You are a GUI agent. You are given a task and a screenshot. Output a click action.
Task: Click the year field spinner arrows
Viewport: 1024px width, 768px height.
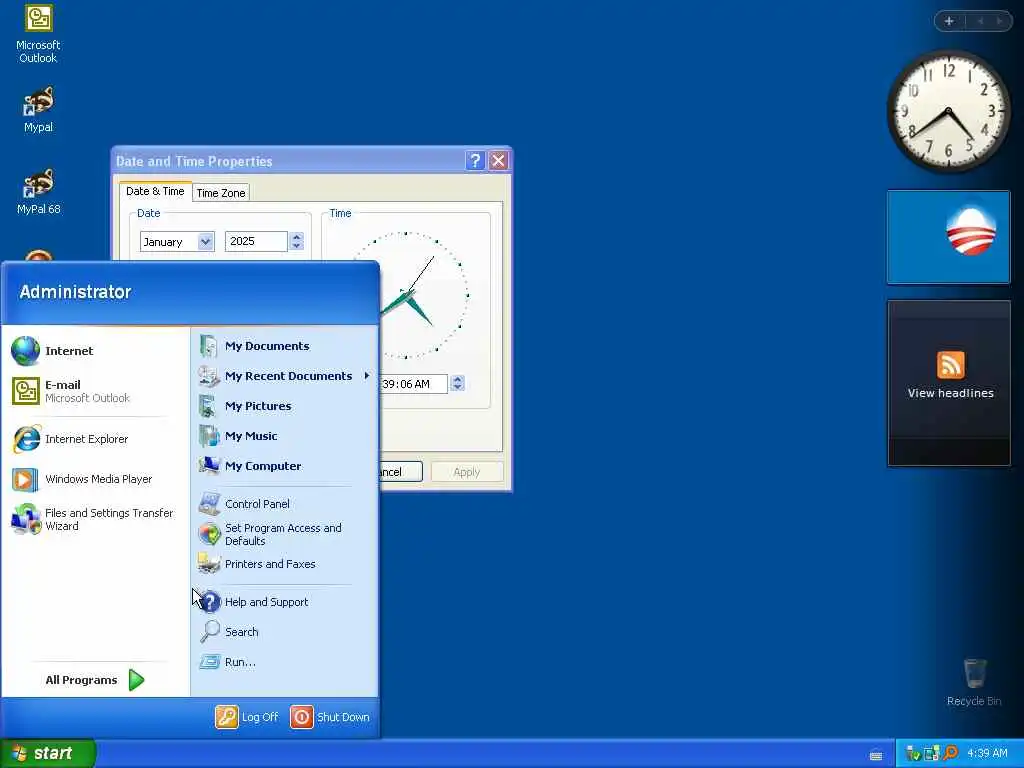(x=297, y=242)
